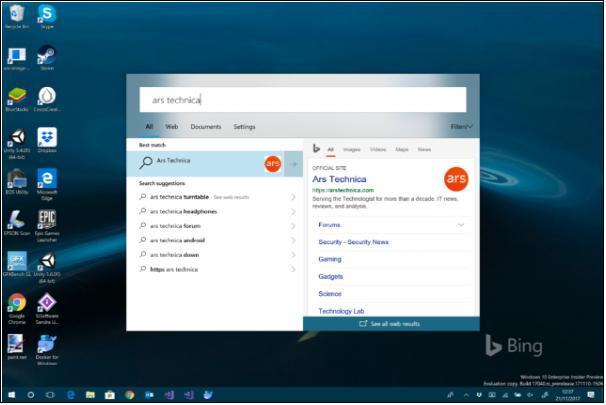This screenshot has height=405, width=606.
Task: Launch the Epic Games Launcher shortcut
Action: [x=47, y=226]
